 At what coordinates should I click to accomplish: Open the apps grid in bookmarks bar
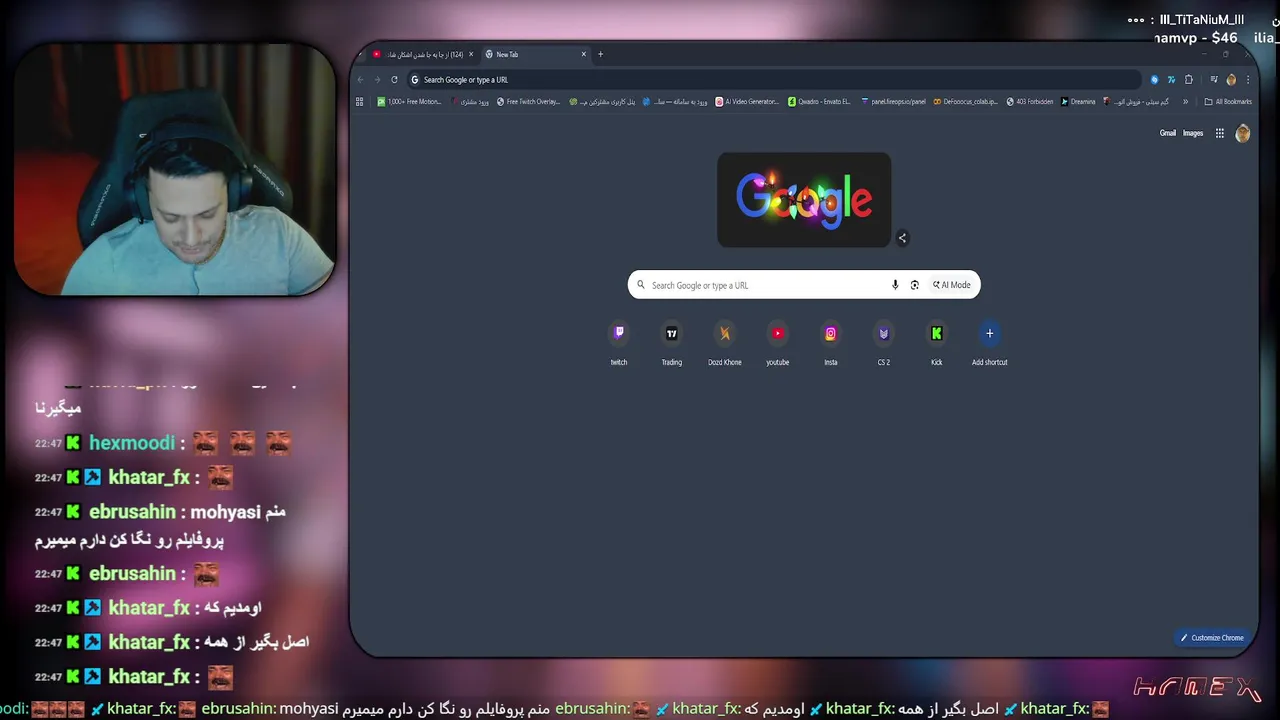[360, 102]
